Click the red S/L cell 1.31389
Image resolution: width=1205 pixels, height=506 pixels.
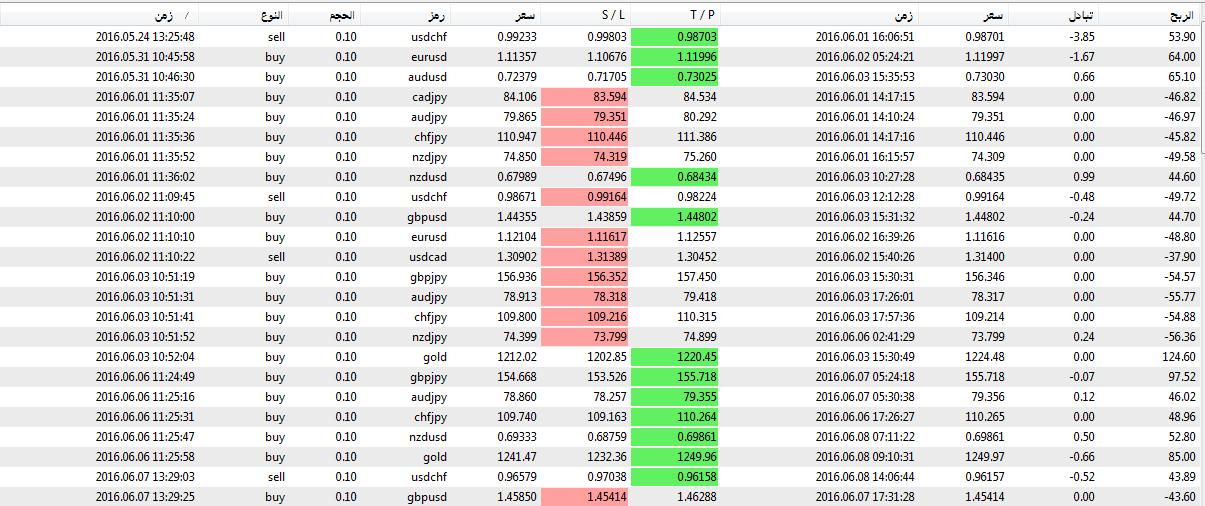tap(584, 257)
